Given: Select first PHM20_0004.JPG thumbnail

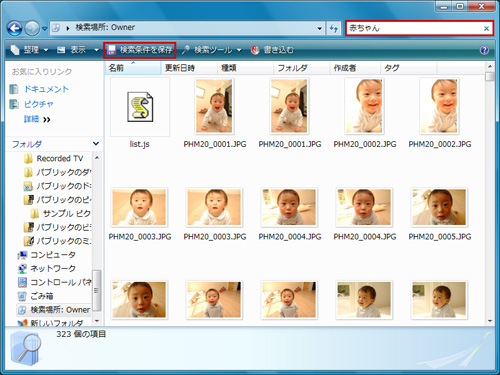Looking at the screenshot, I should pos(289,207).
